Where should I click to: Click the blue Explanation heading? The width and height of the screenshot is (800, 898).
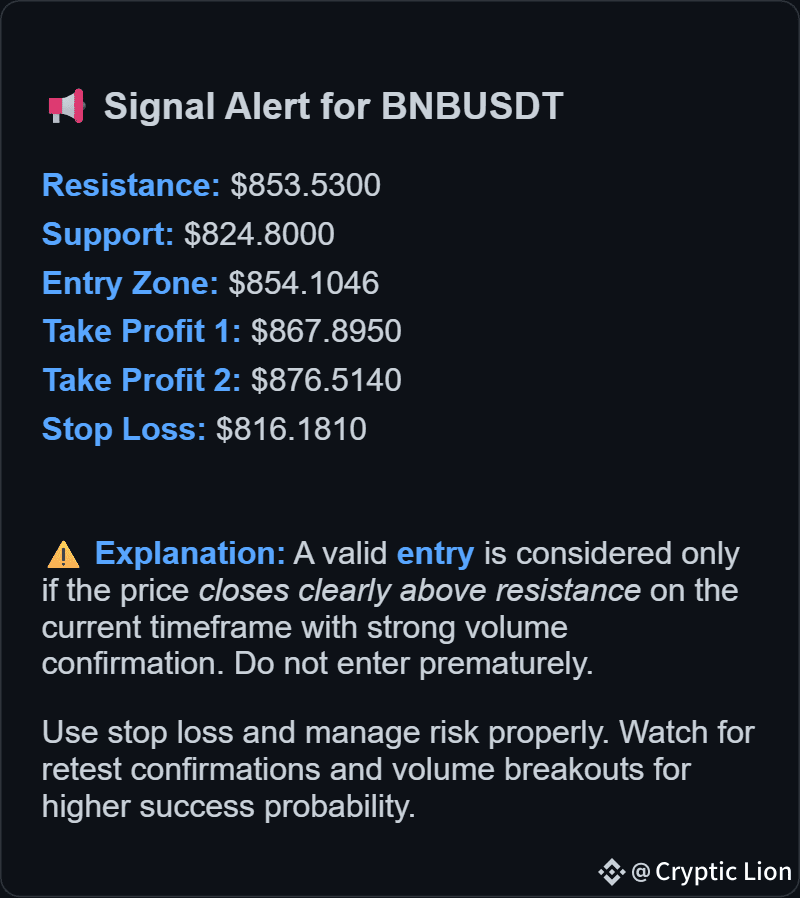(x=190, y=554)
